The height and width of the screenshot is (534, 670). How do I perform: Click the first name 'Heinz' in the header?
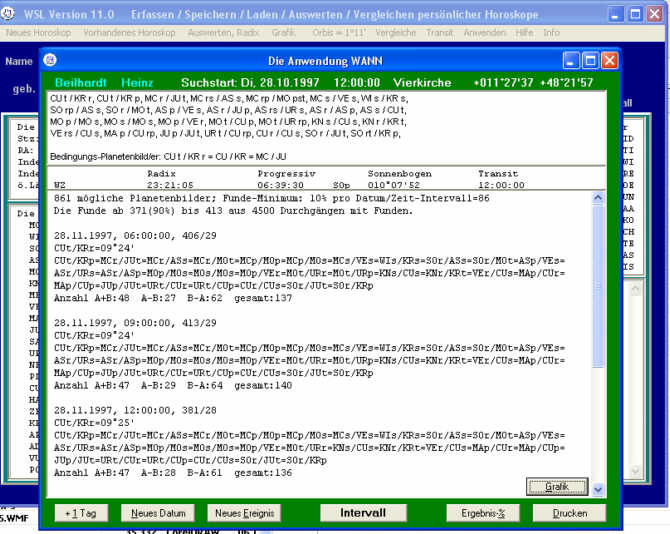click(x=137, y=82)
